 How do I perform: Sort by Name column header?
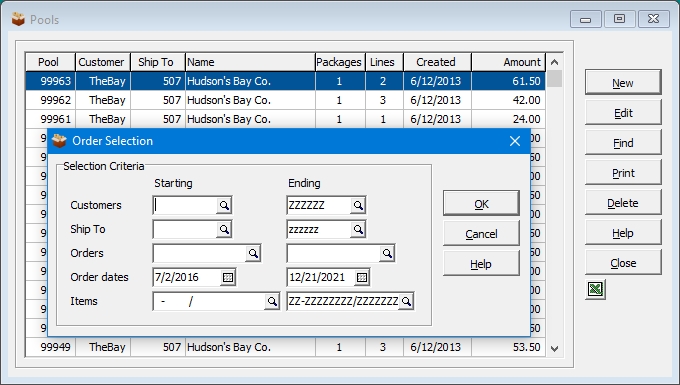250,62
